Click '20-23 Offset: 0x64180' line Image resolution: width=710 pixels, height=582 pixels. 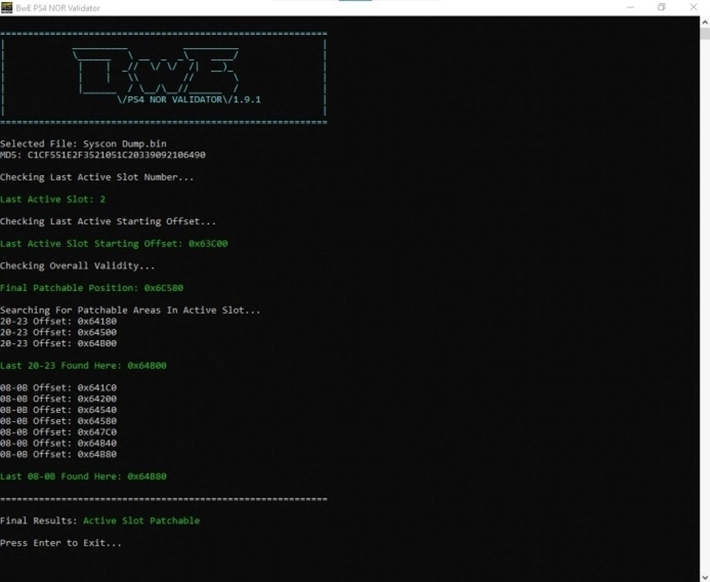(58, 321)
